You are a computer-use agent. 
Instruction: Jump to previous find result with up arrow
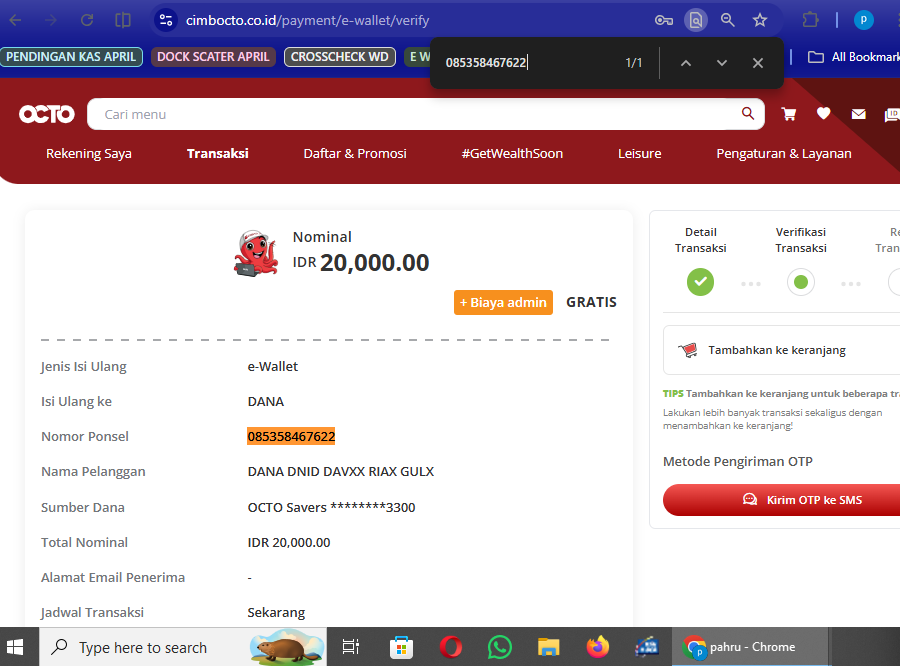pyautogui.click(x=686, y=63)
